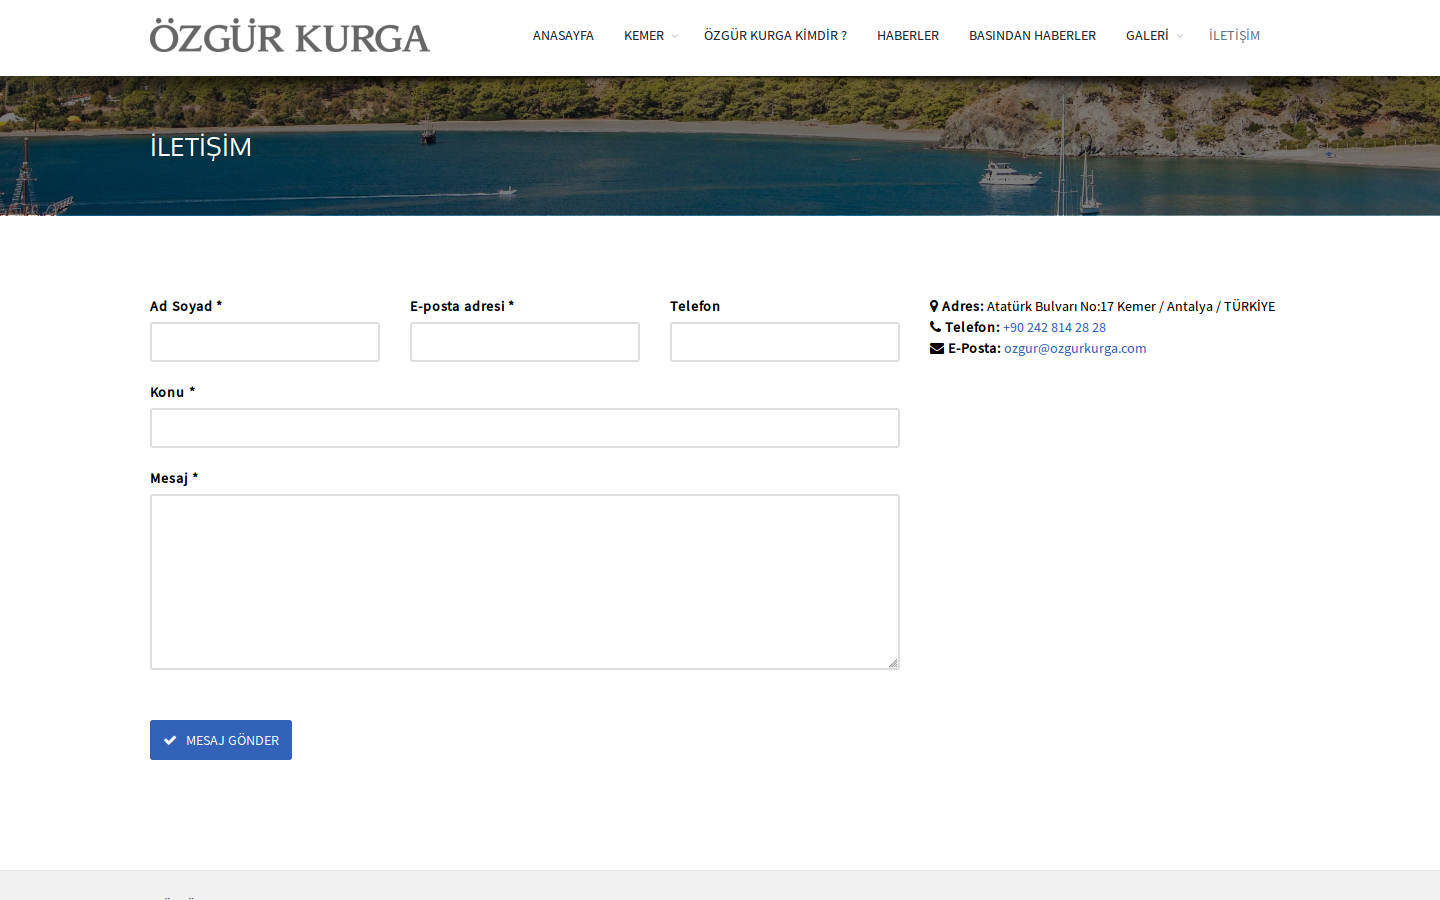The image size is (1440, 900).
Task: Open the GALERİ menu item
Action: pos(1147,36)
